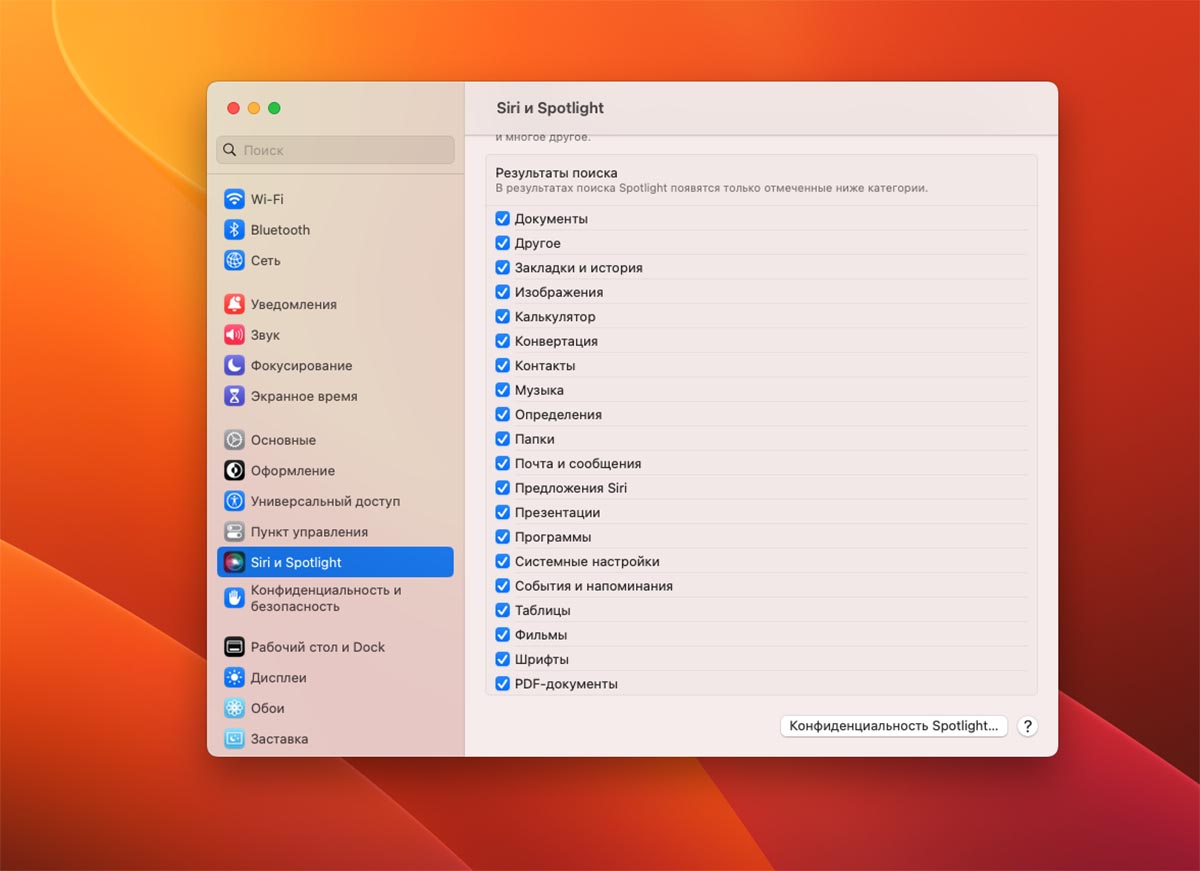This screenshot has height=871, width=1200.
Task: Open Пункт управления in sidebar
Action: pos(309,532)
